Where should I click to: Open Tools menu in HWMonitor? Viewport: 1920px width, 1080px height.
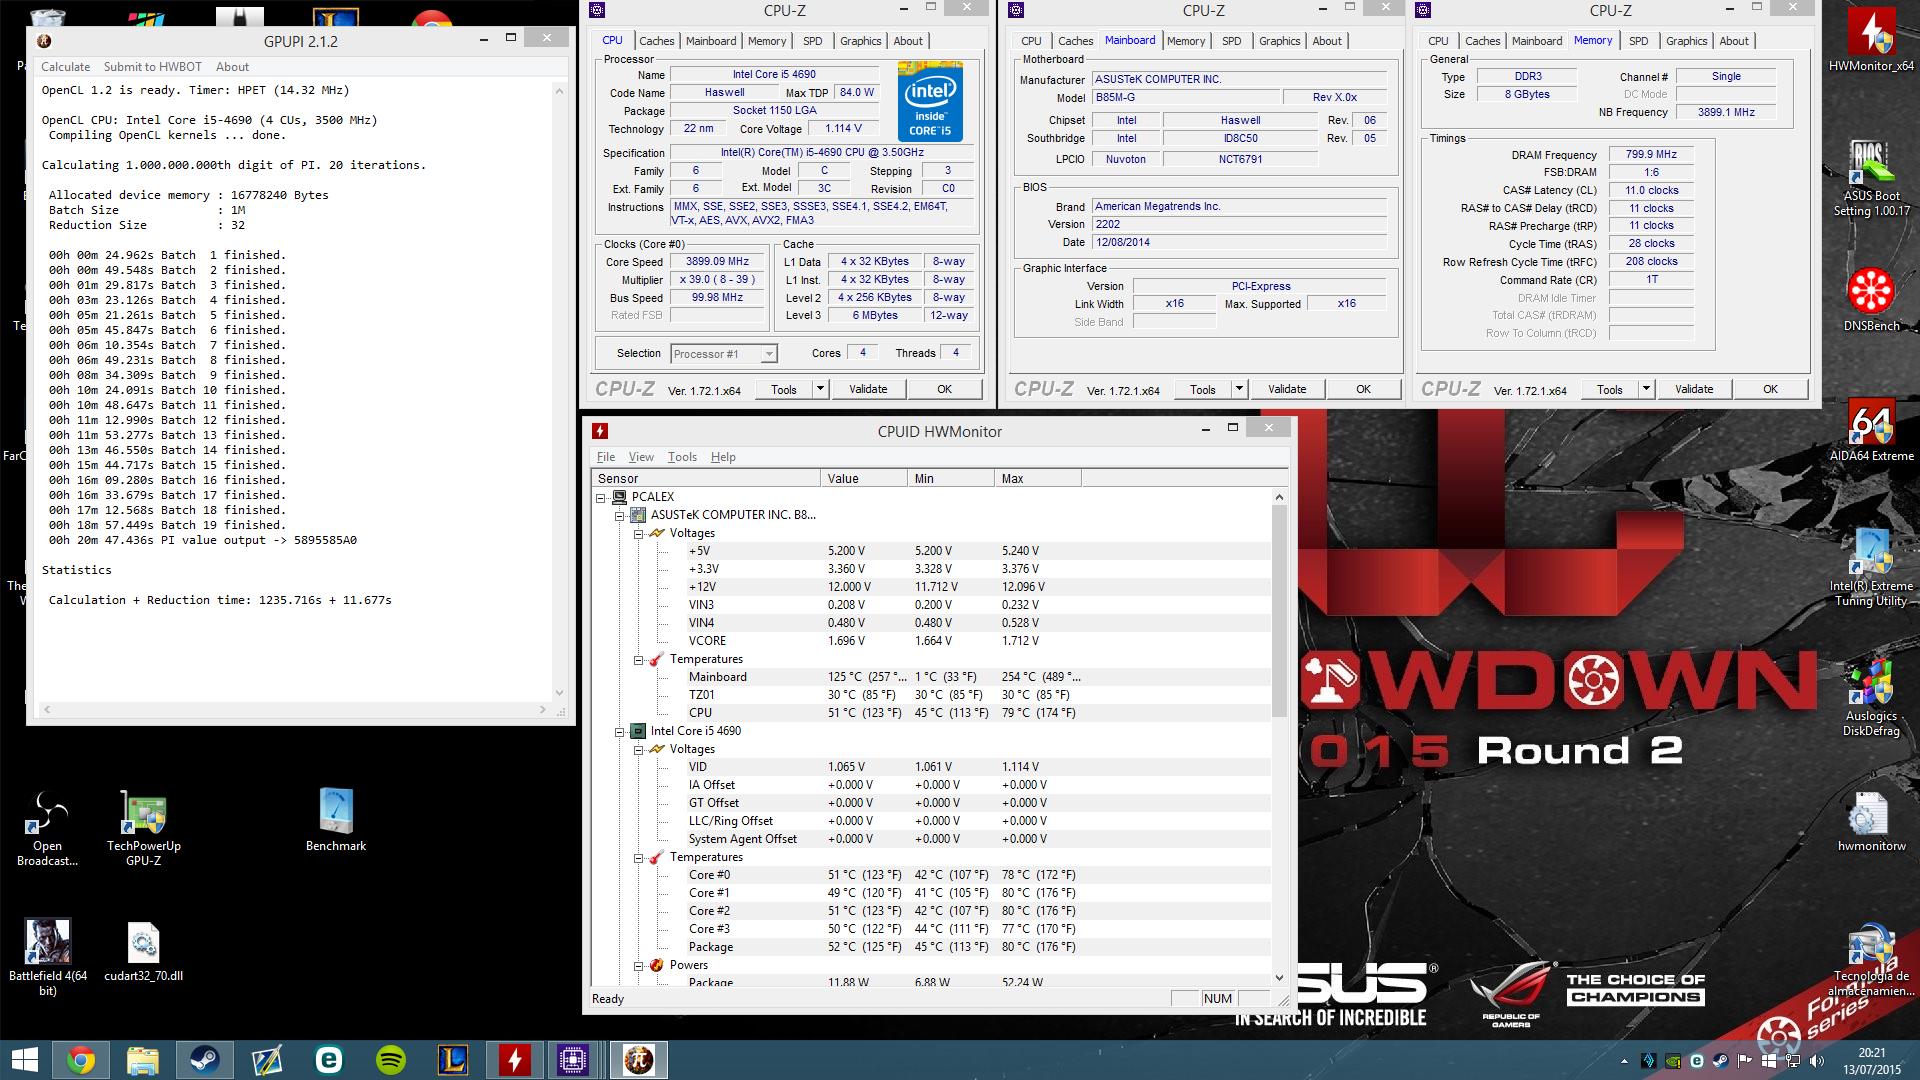click(x=682, y=457)
